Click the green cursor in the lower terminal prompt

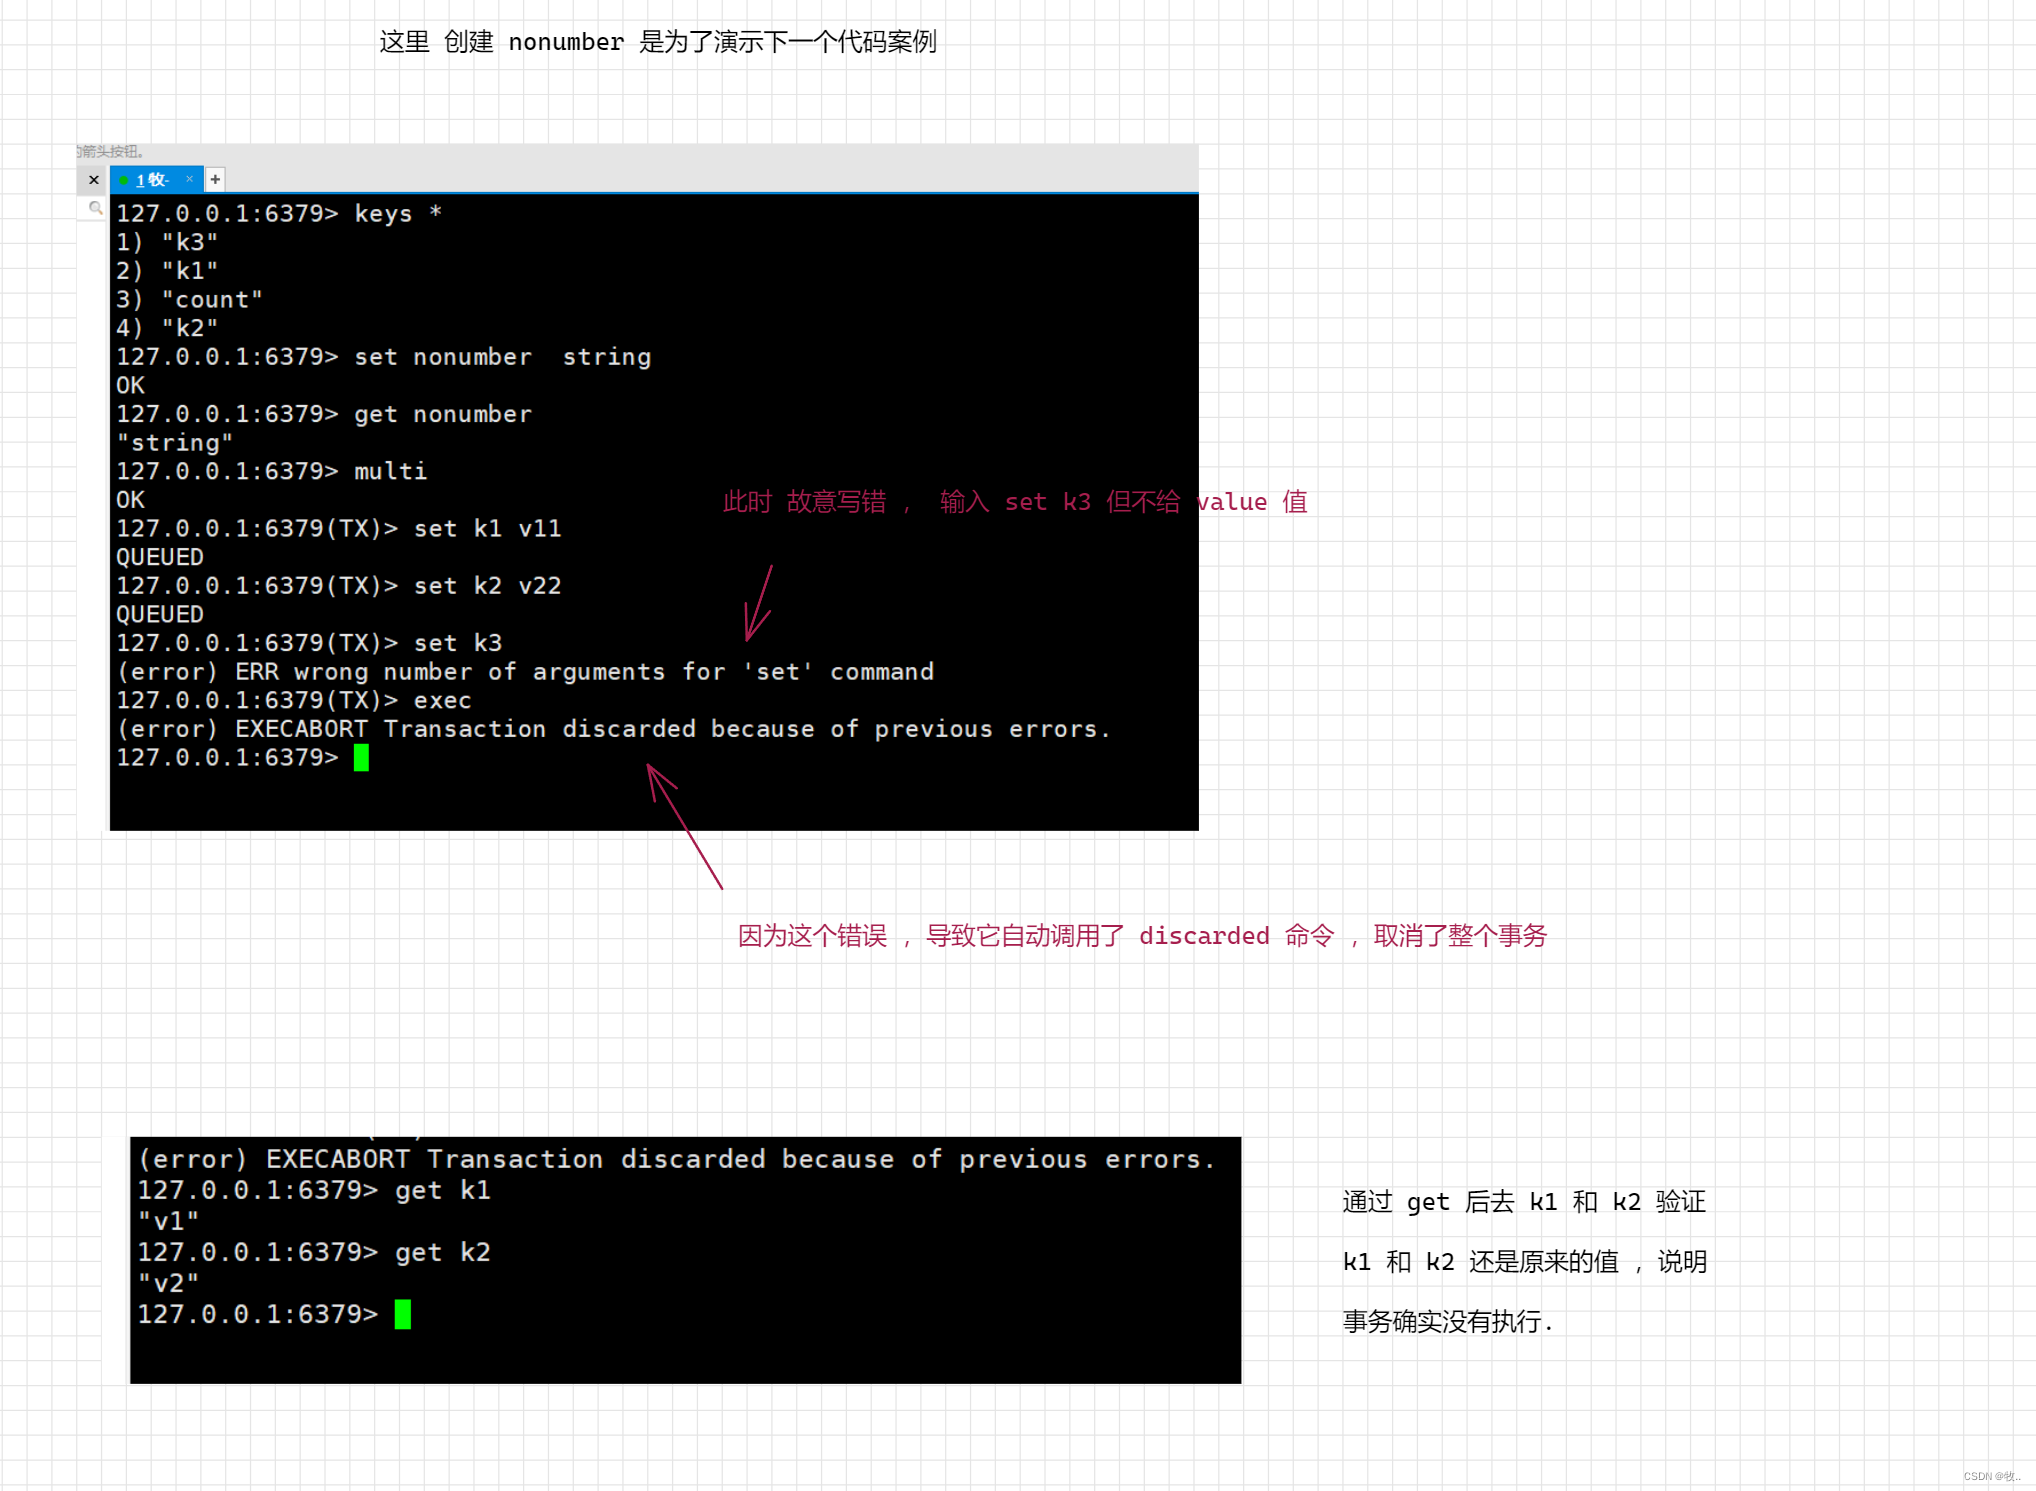coord(403,1314)
